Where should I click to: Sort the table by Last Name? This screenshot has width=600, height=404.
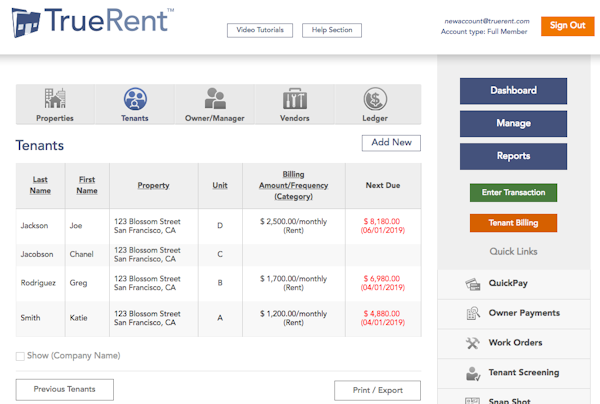point(40,185)
